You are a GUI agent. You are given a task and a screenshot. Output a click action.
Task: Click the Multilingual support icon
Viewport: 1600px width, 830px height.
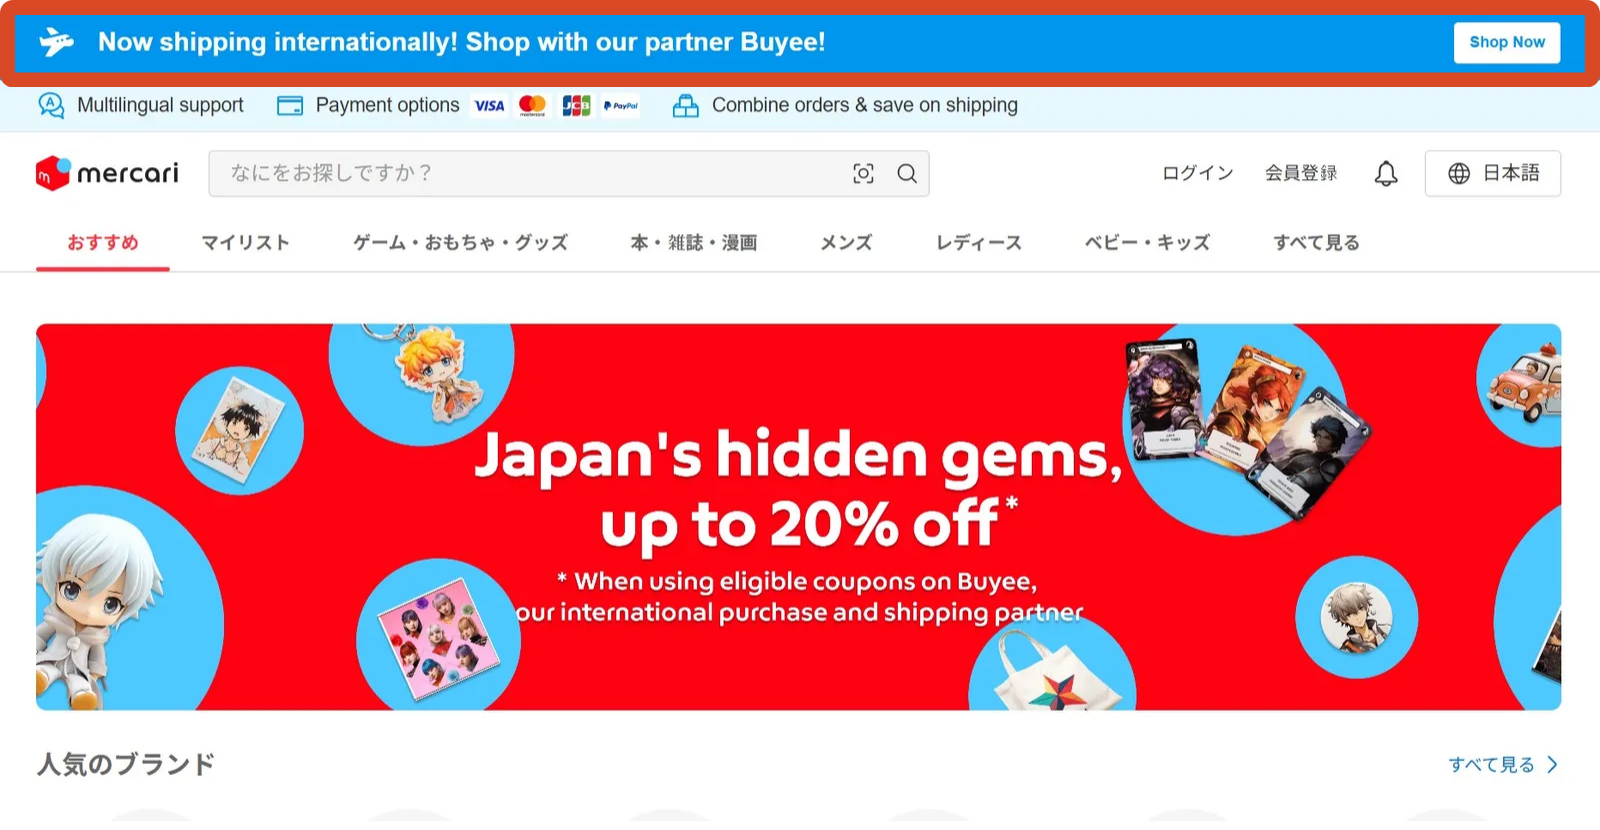pos(51,105)
